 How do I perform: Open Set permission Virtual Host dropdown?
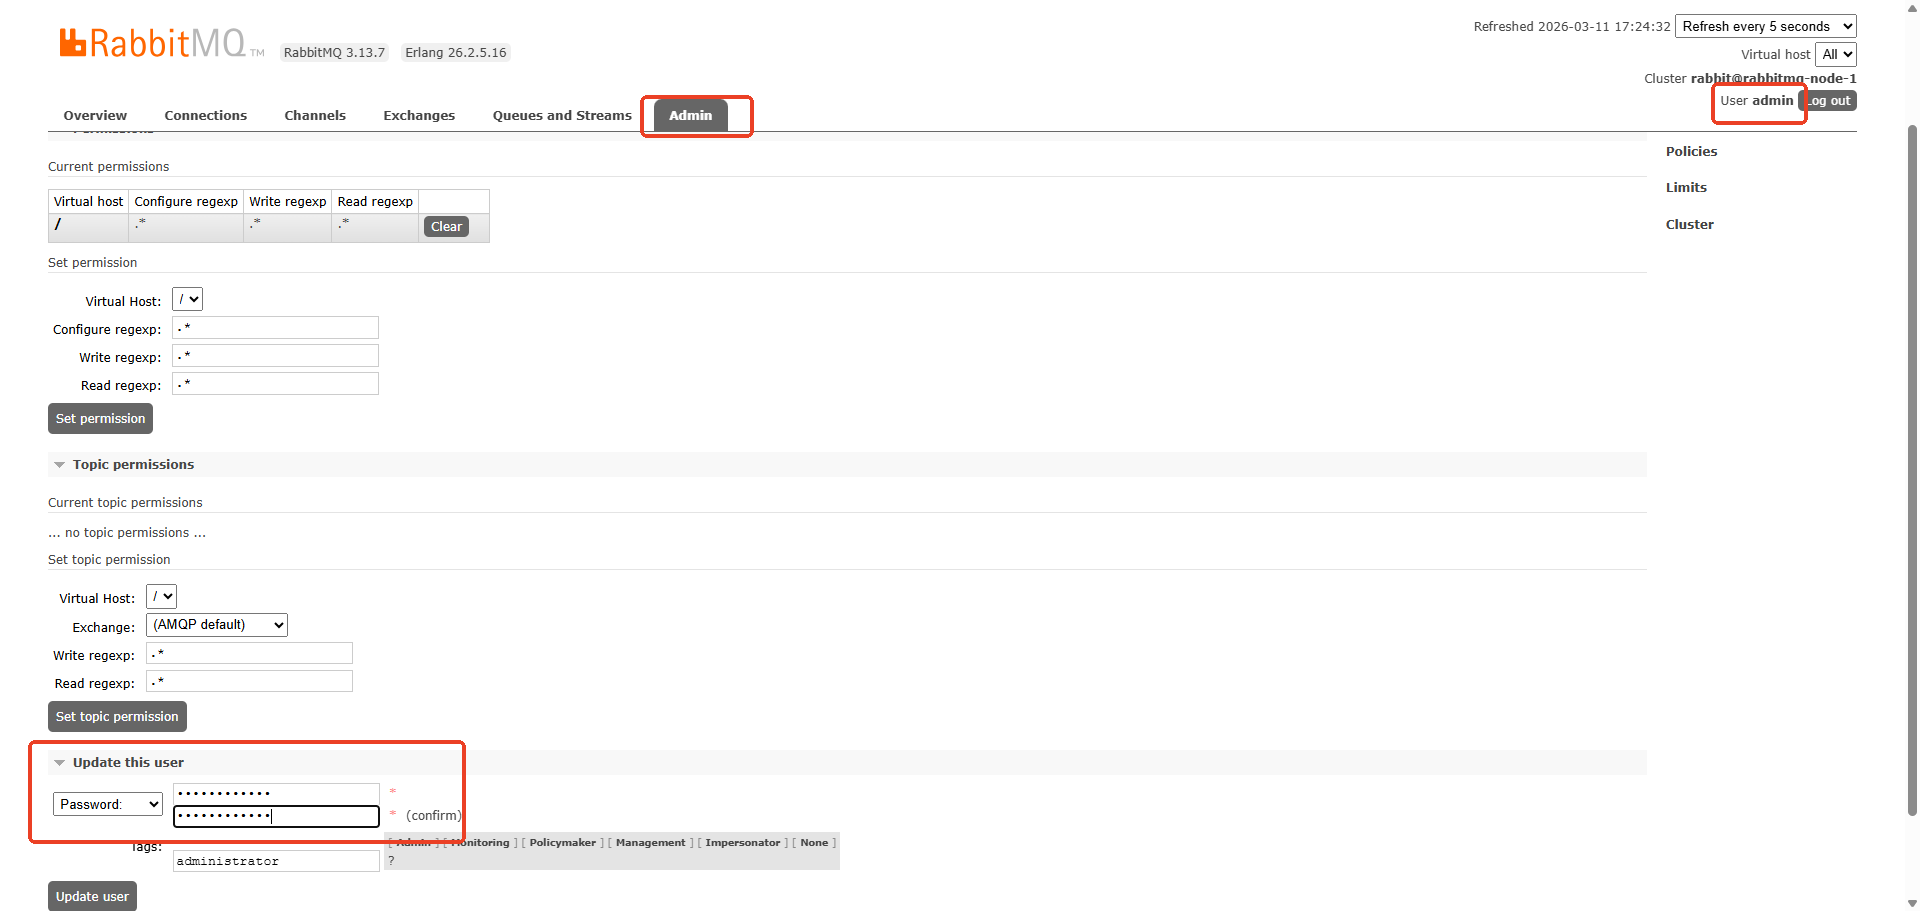click(188, 299)
